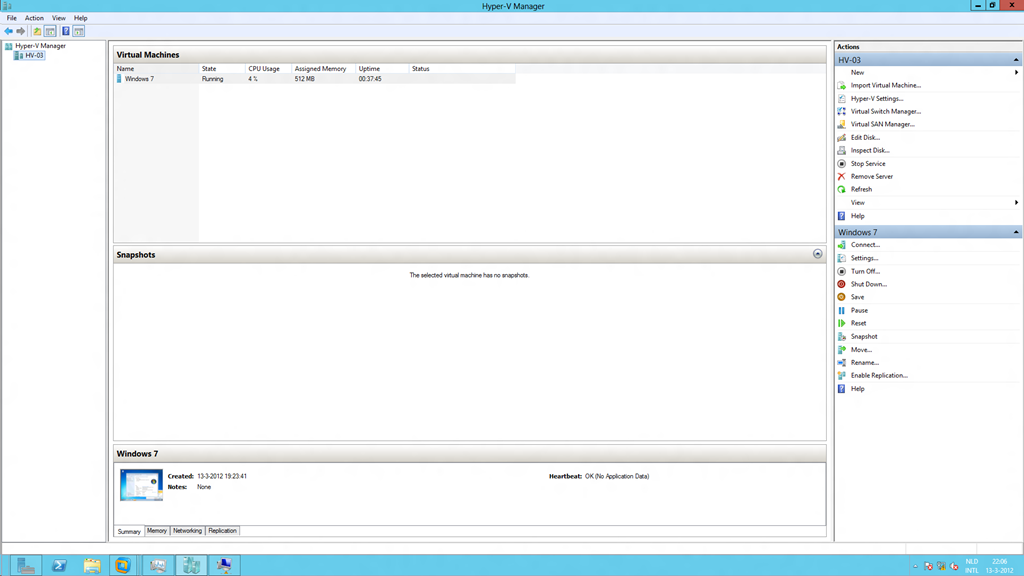
Task: Open the File menu
Action: [x=12, y=18]
